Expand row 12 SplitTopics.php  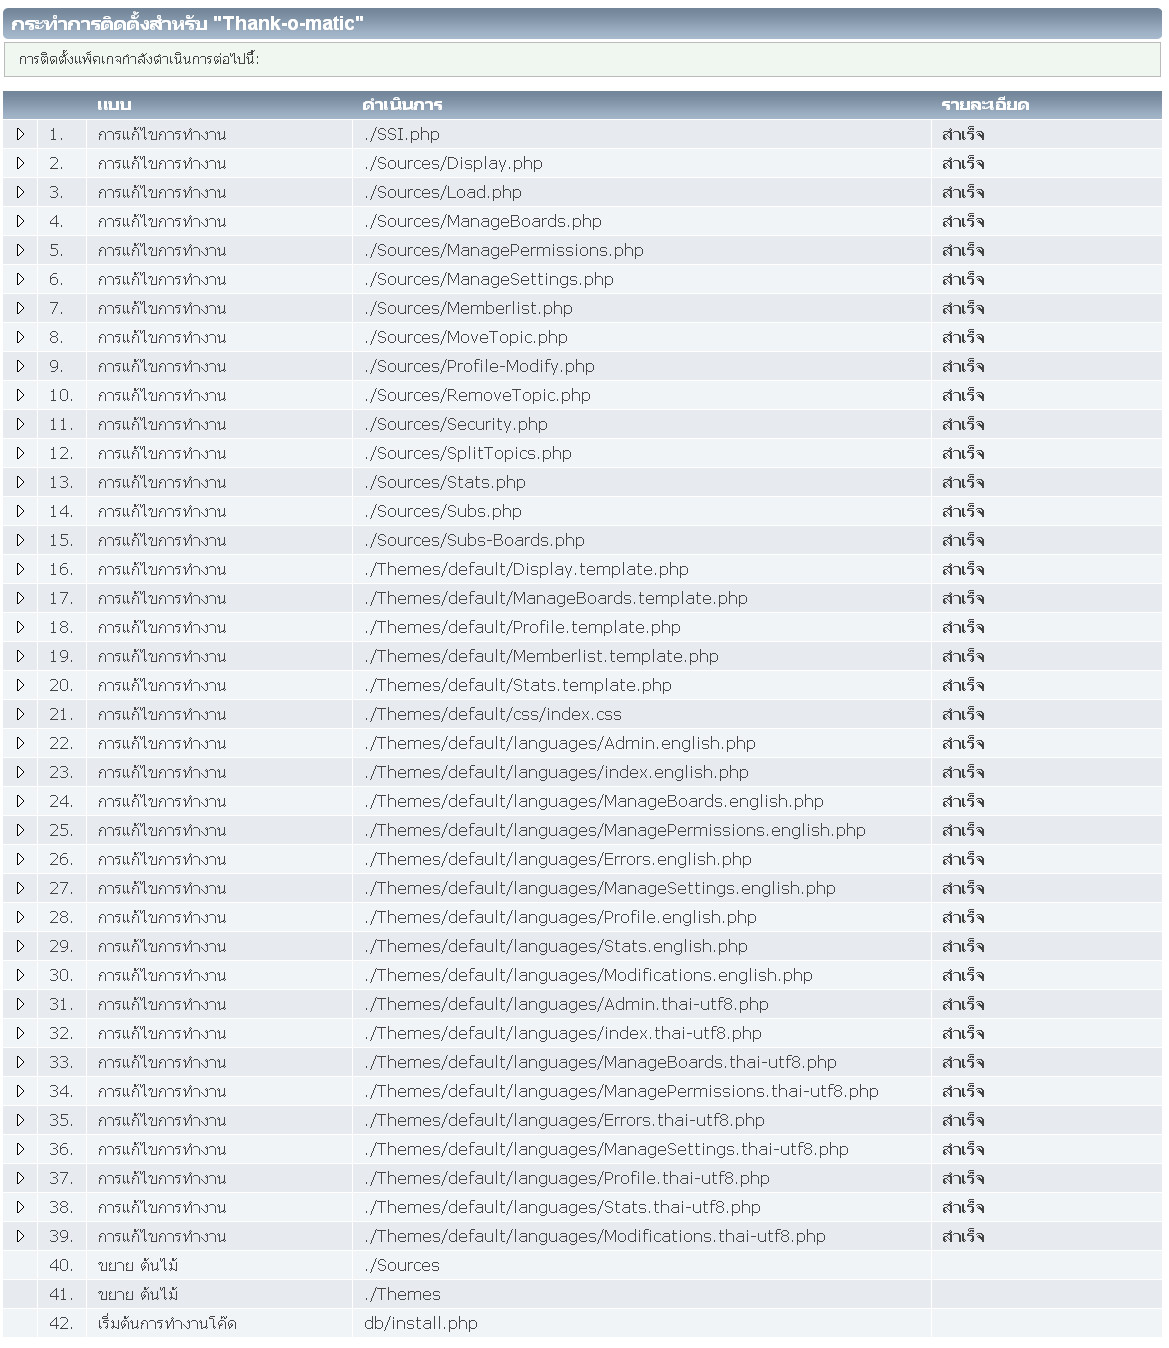tap(20, 453)
